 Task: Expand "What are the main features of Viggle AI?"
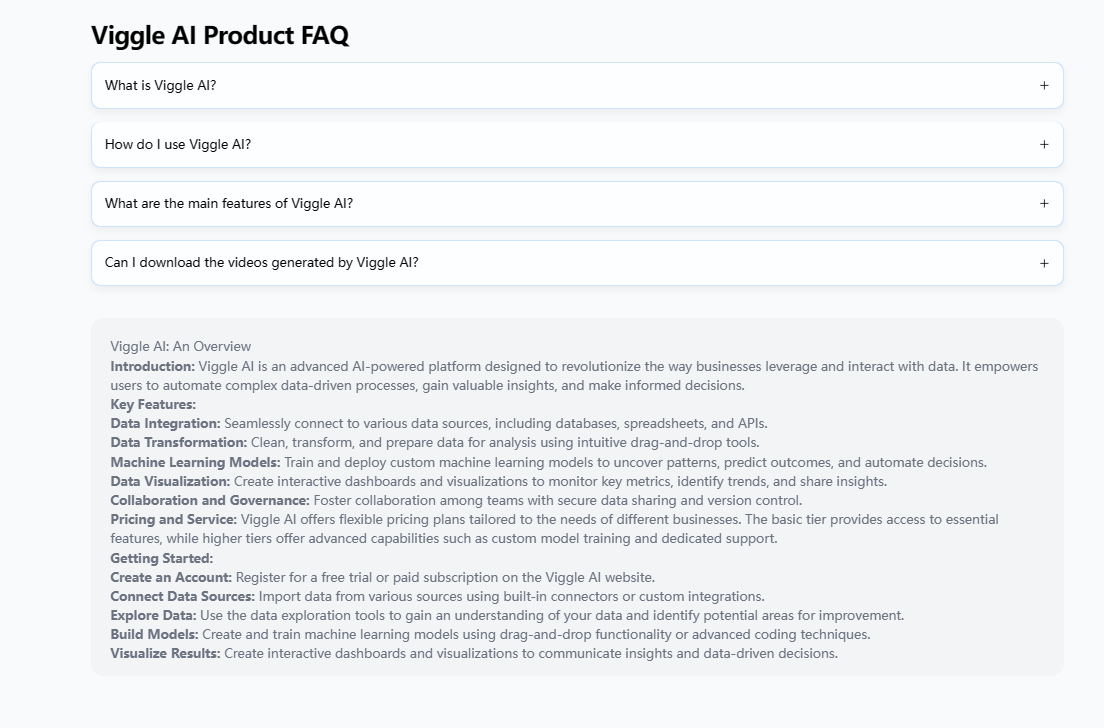click(229, 204)
